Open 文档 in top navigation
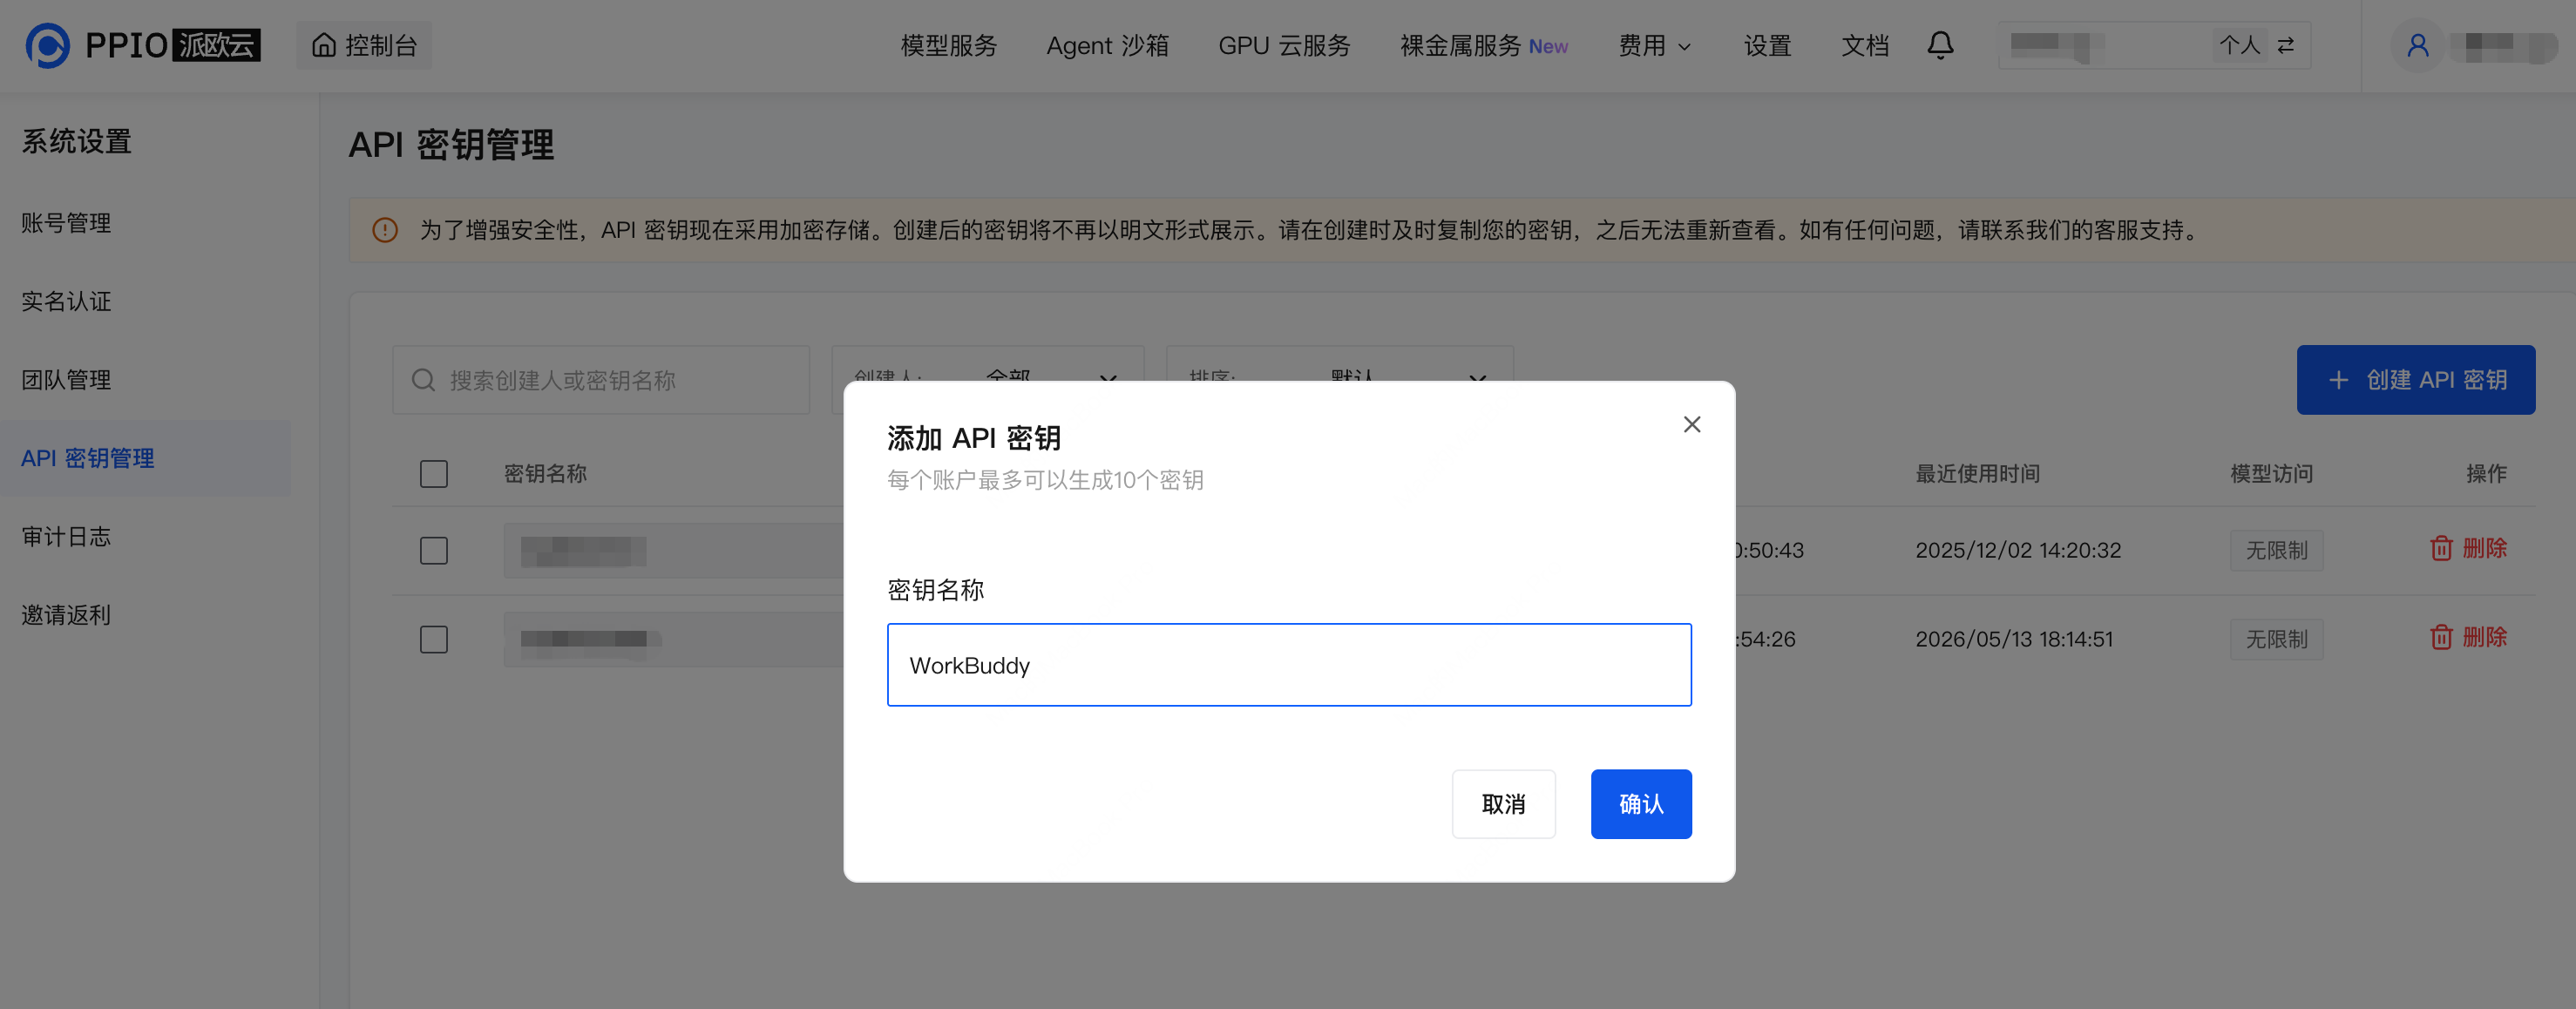 [1865, 46]
